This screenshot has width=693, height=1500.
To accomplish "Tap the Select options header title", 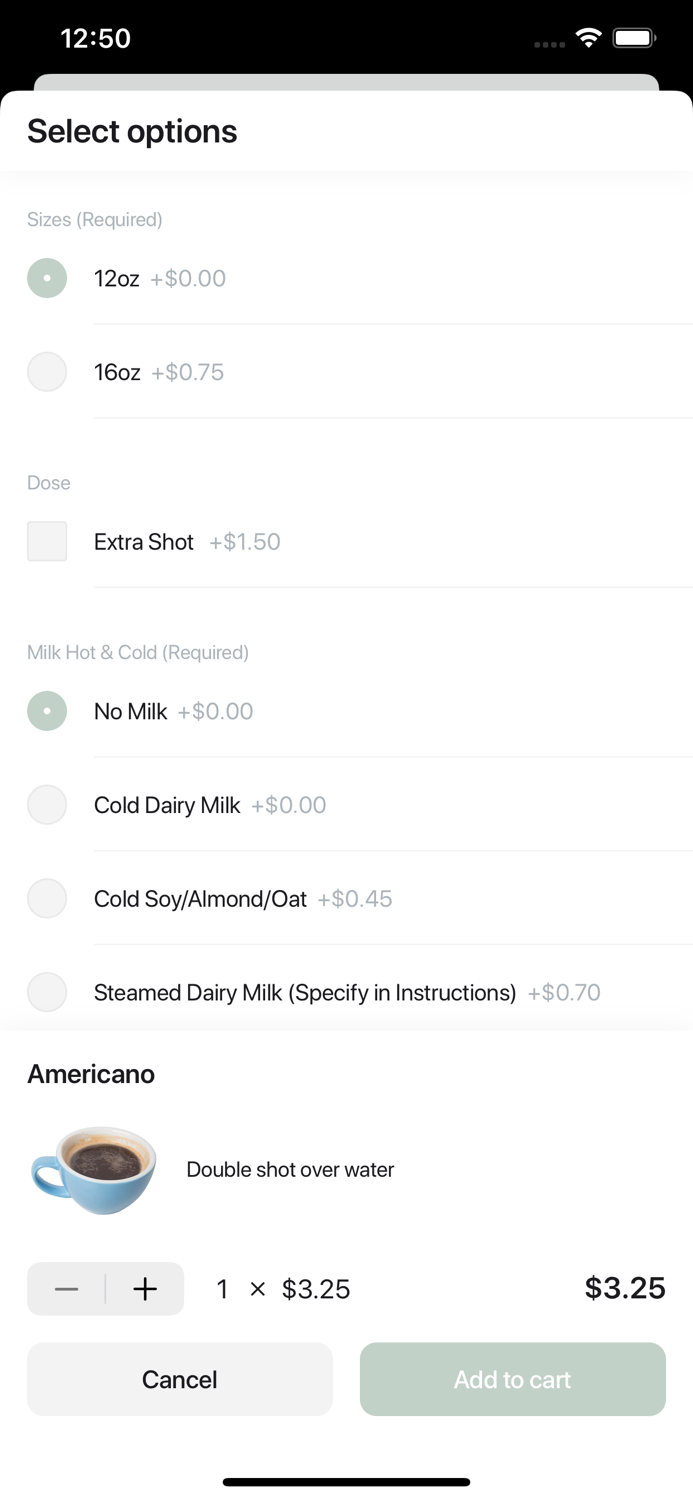I will pyautogui.click(x=132, y=131).
